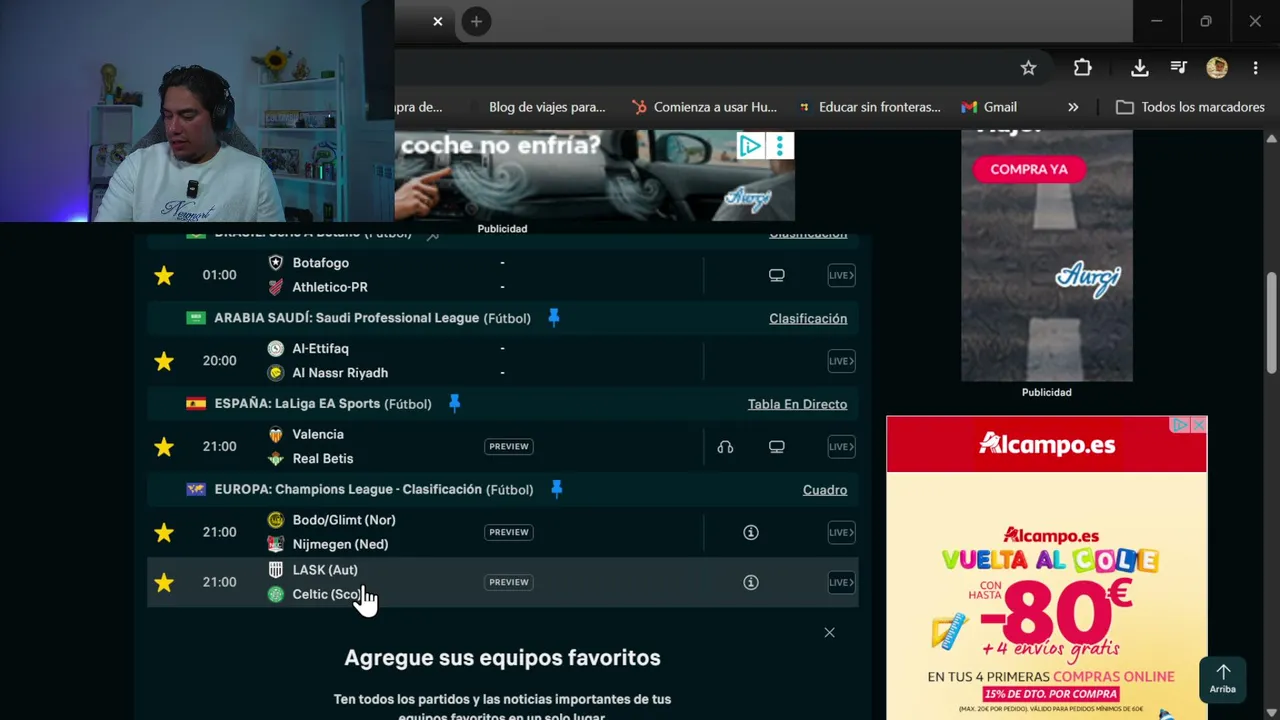The image size is (1280, 720).
Task: Click the Al Nassr Riyadh team crest
Action: 276,373
